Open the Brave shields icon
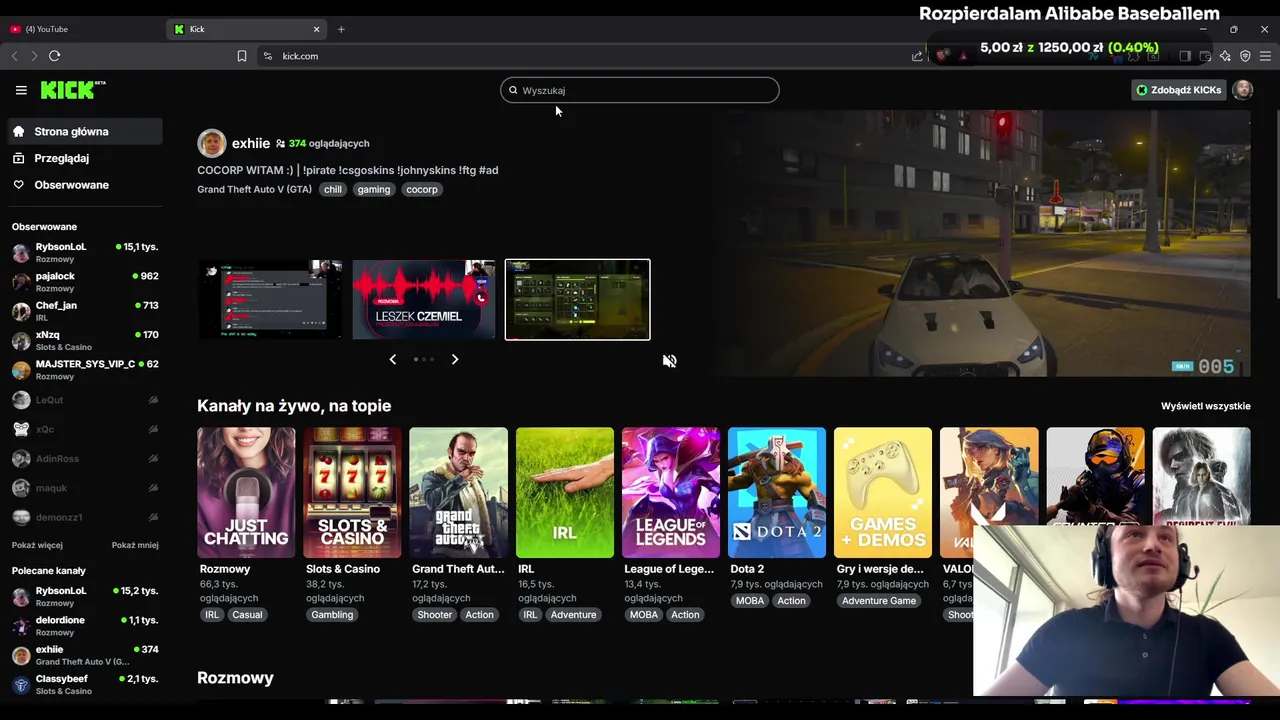This screenshot has height=720, width=1280. (942, 56)
